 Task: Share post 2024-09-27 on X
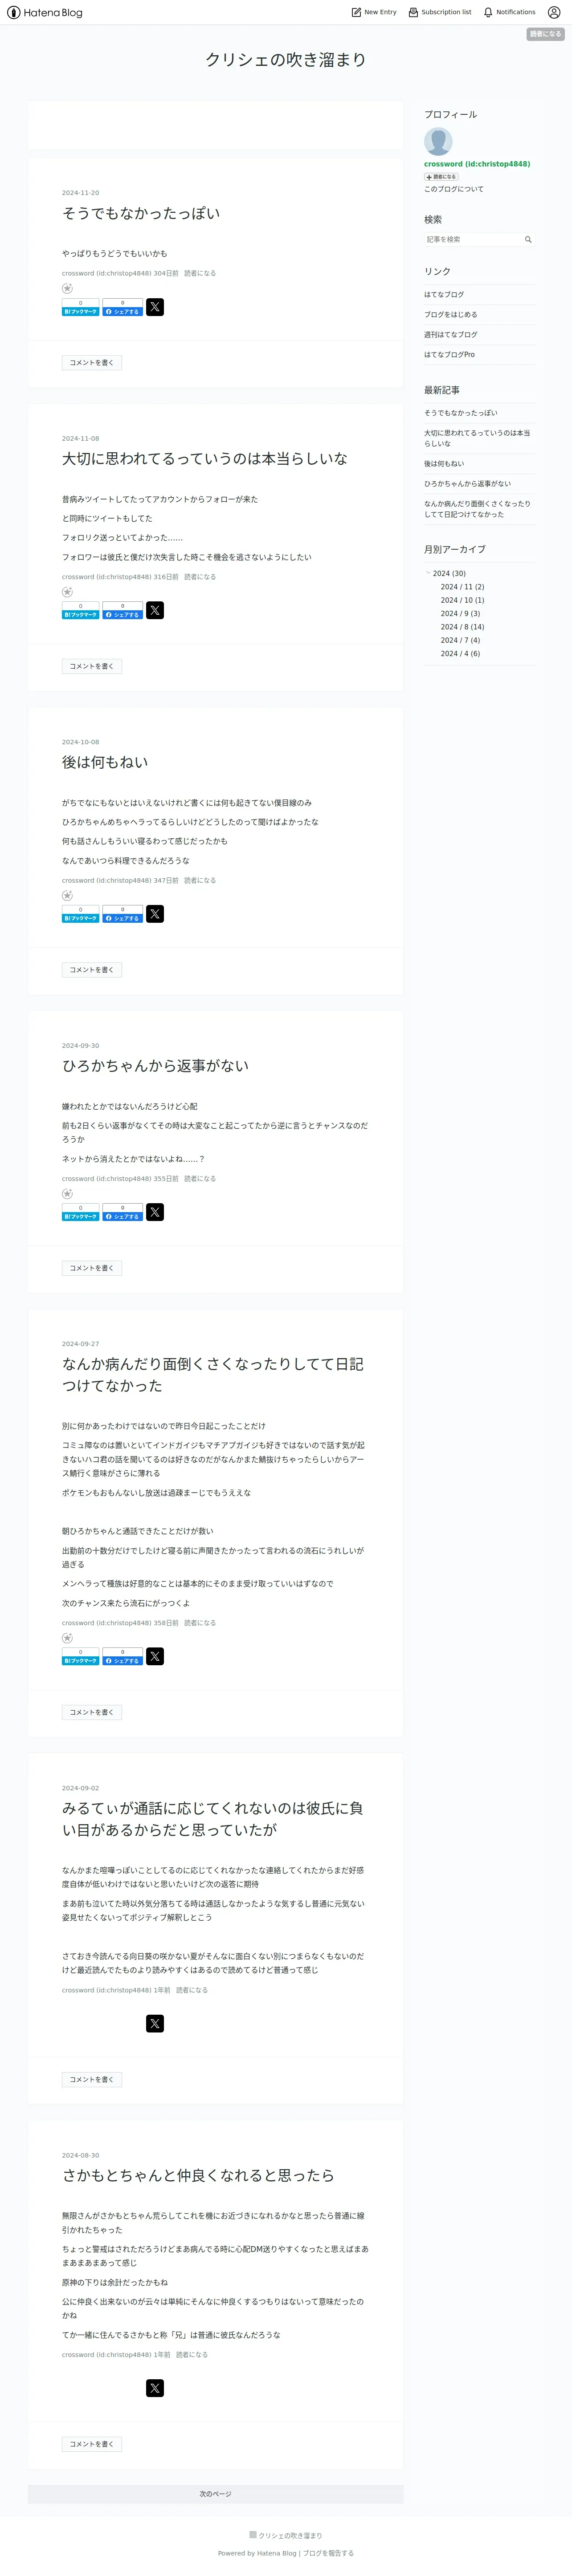click(x=155, y=1656)
